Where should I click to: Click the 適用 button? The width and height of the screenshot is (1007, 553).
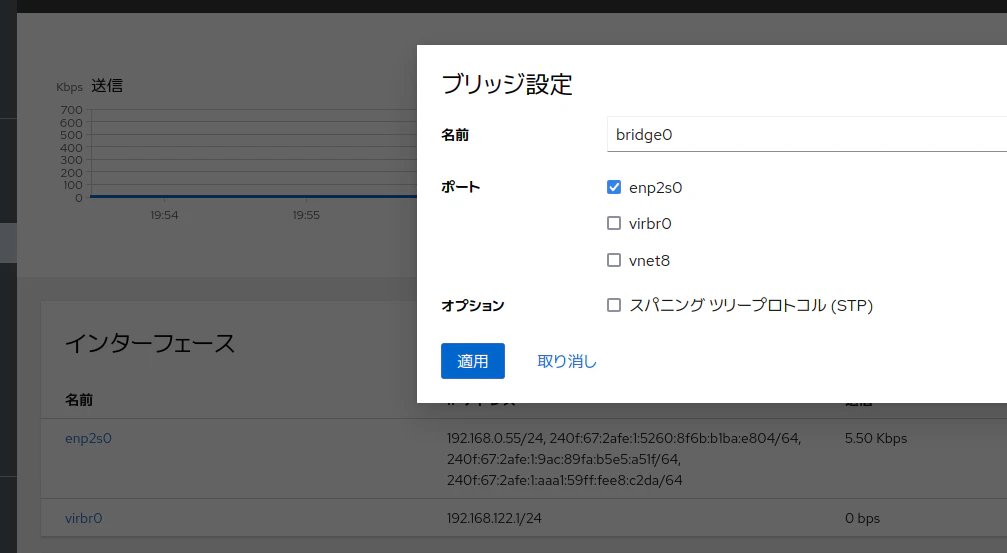(473, 361)
